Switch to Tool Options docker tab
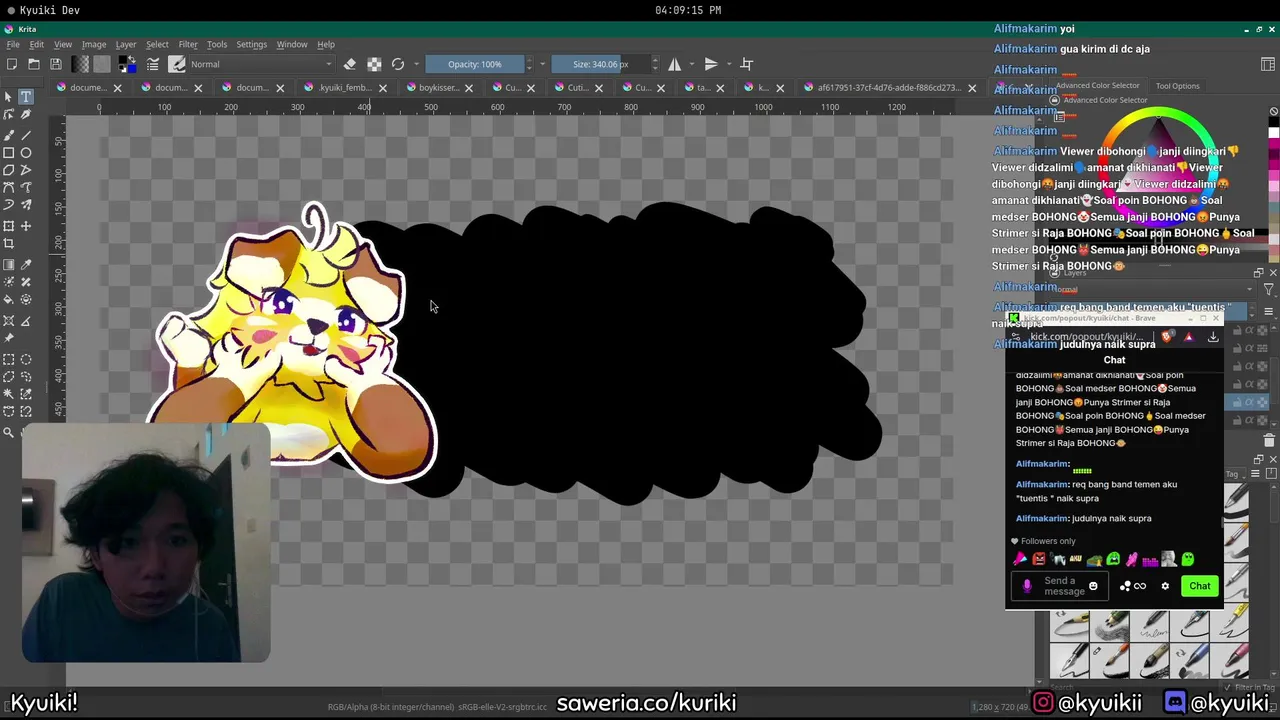Screen dimensions: 1280x720 pos(1177,86)
